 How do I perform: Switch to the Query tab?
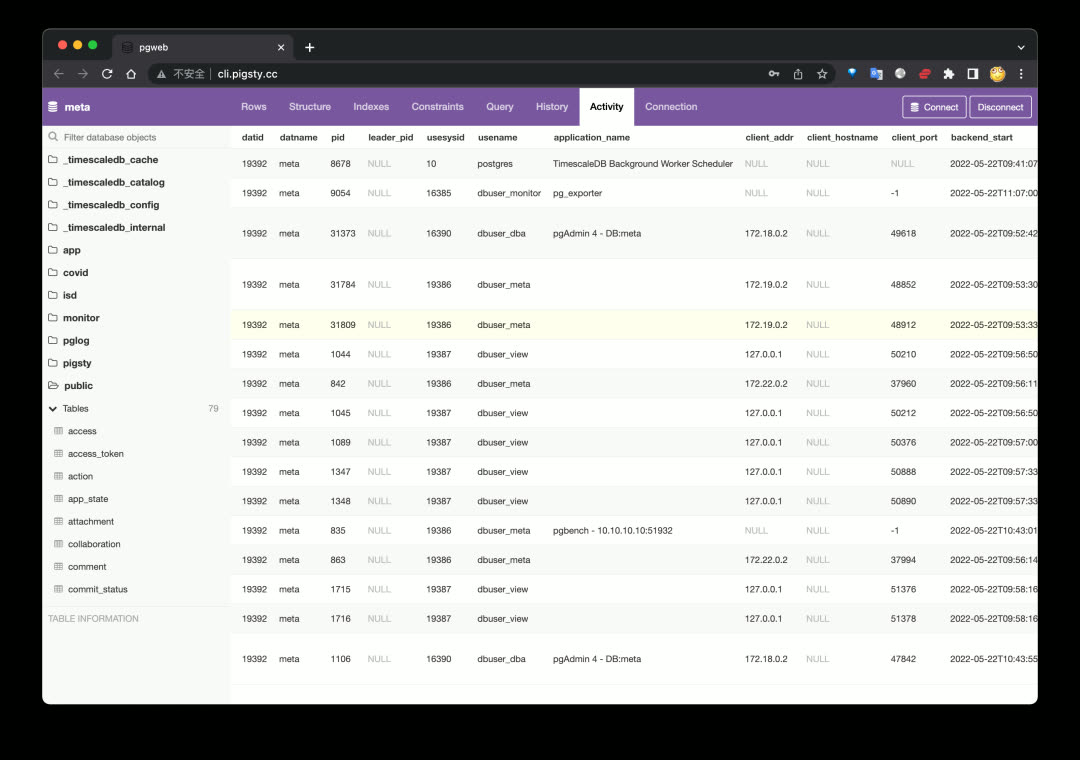click(499, 107)
